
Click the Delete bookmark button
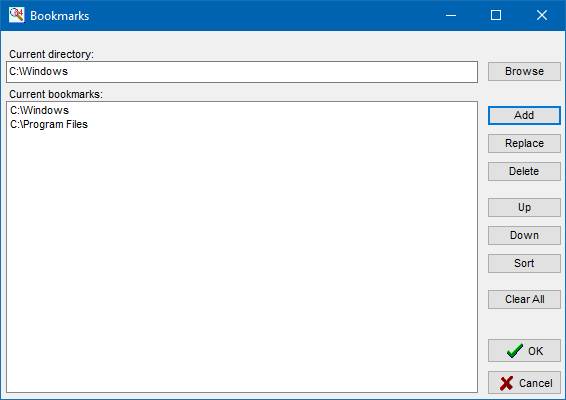tap(524, 171)
